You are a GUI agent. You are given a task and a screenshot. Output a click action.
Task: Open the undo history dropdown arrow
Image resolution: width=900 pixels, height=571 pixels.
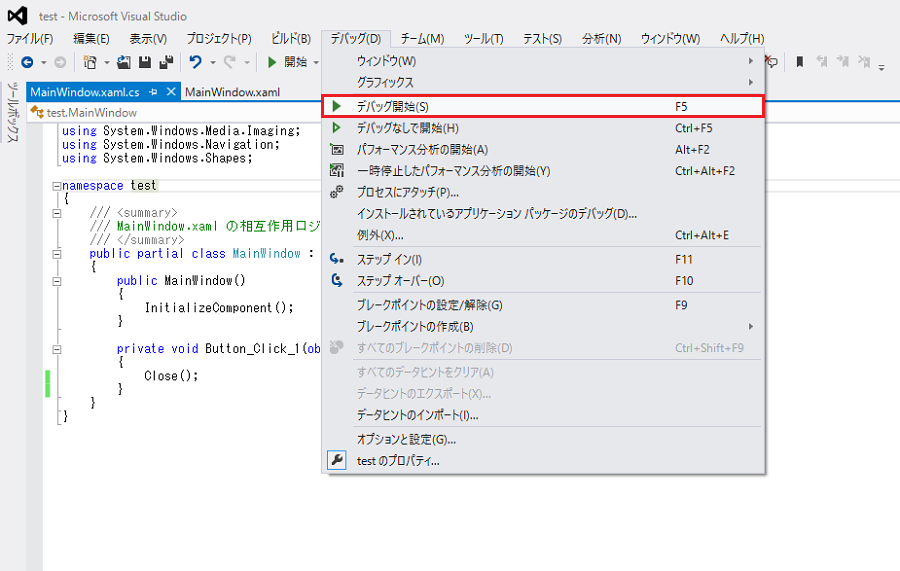coord(212,62)
